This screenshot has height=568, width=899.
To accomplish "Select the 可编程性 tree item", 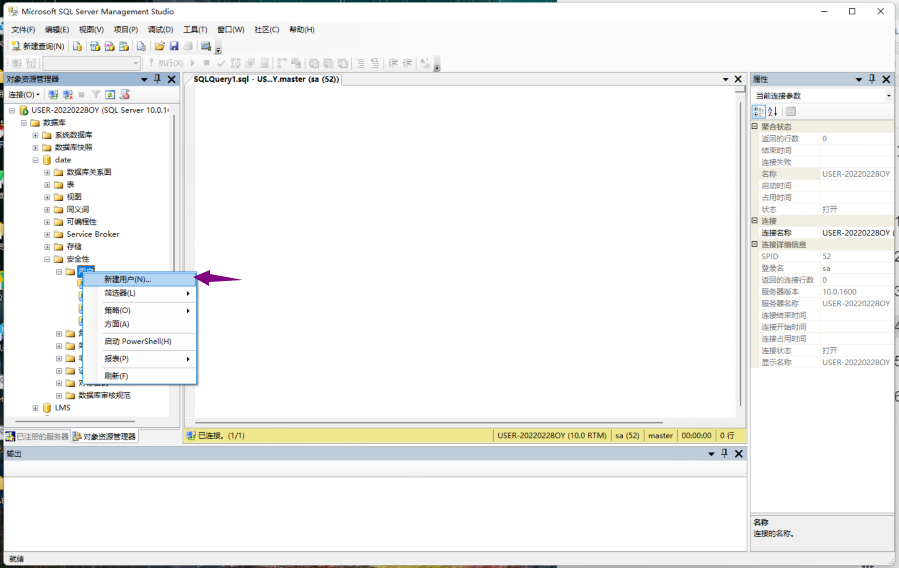I will click(81, 222).
